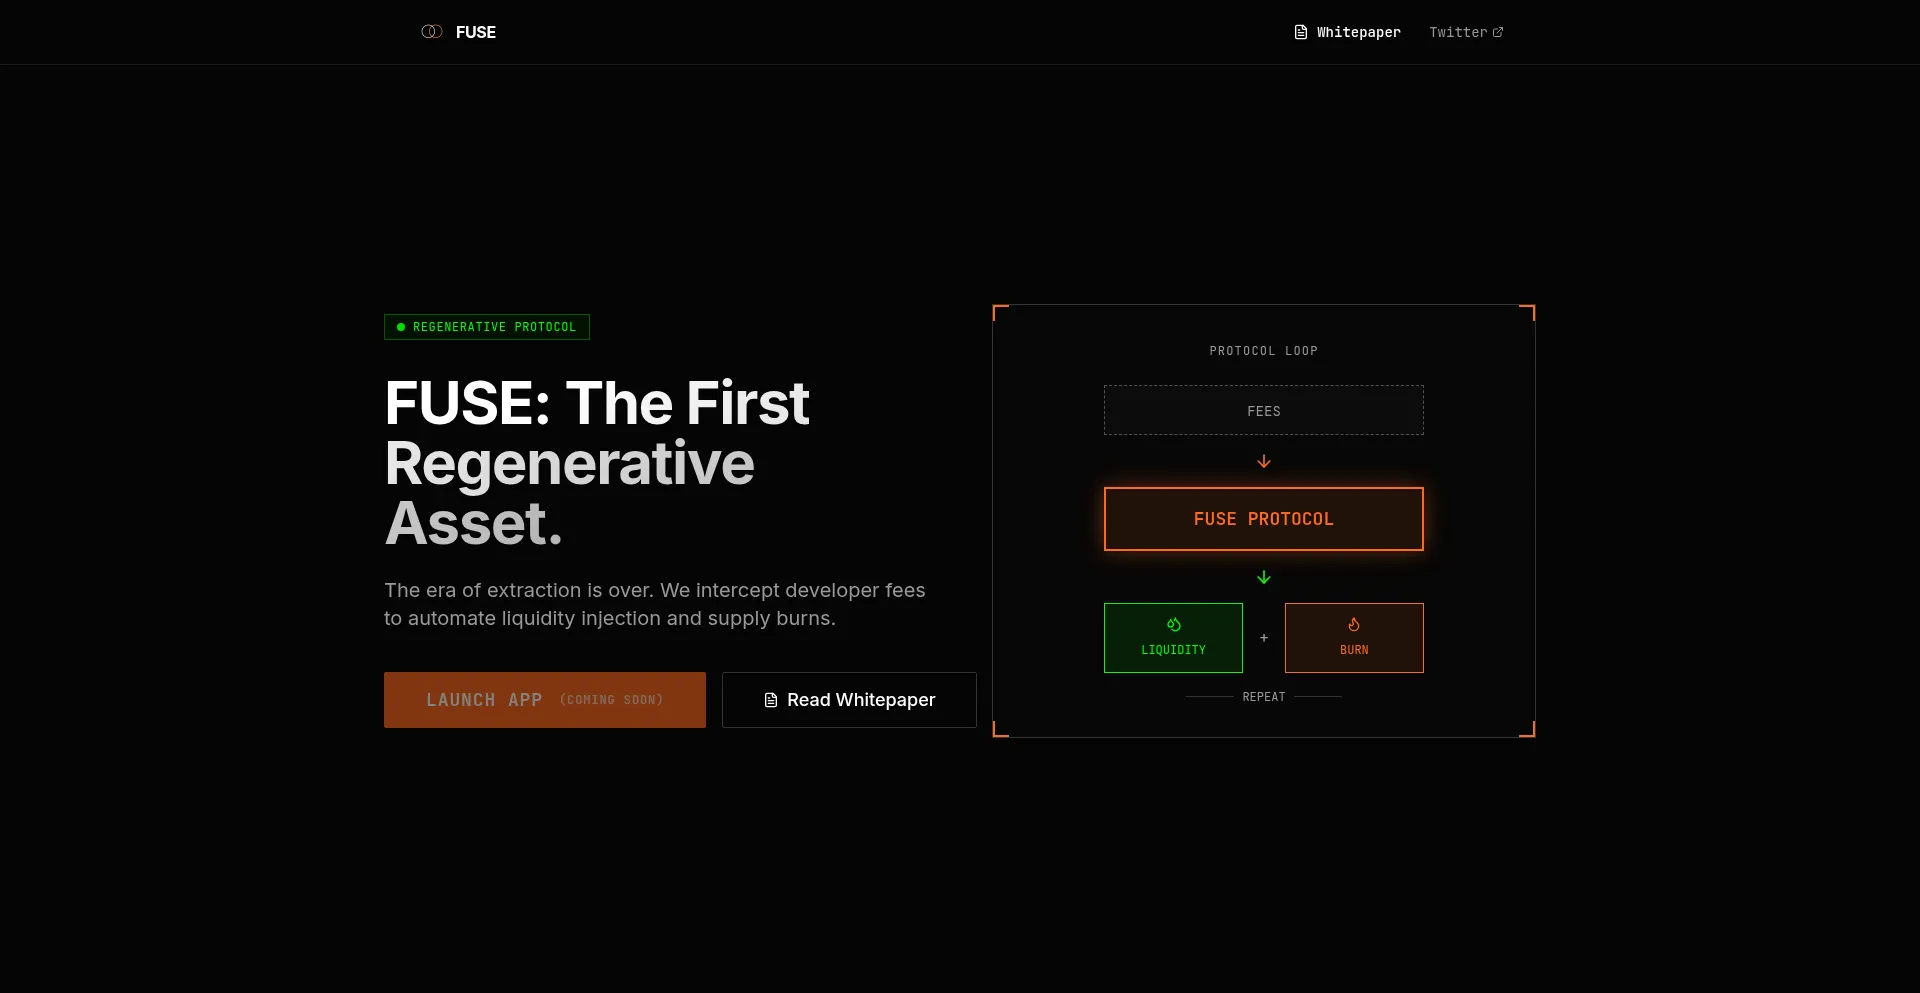Click the green arrow below the FEES box
Viewport: 1920px width, 993px height.
click(1263, 461)
